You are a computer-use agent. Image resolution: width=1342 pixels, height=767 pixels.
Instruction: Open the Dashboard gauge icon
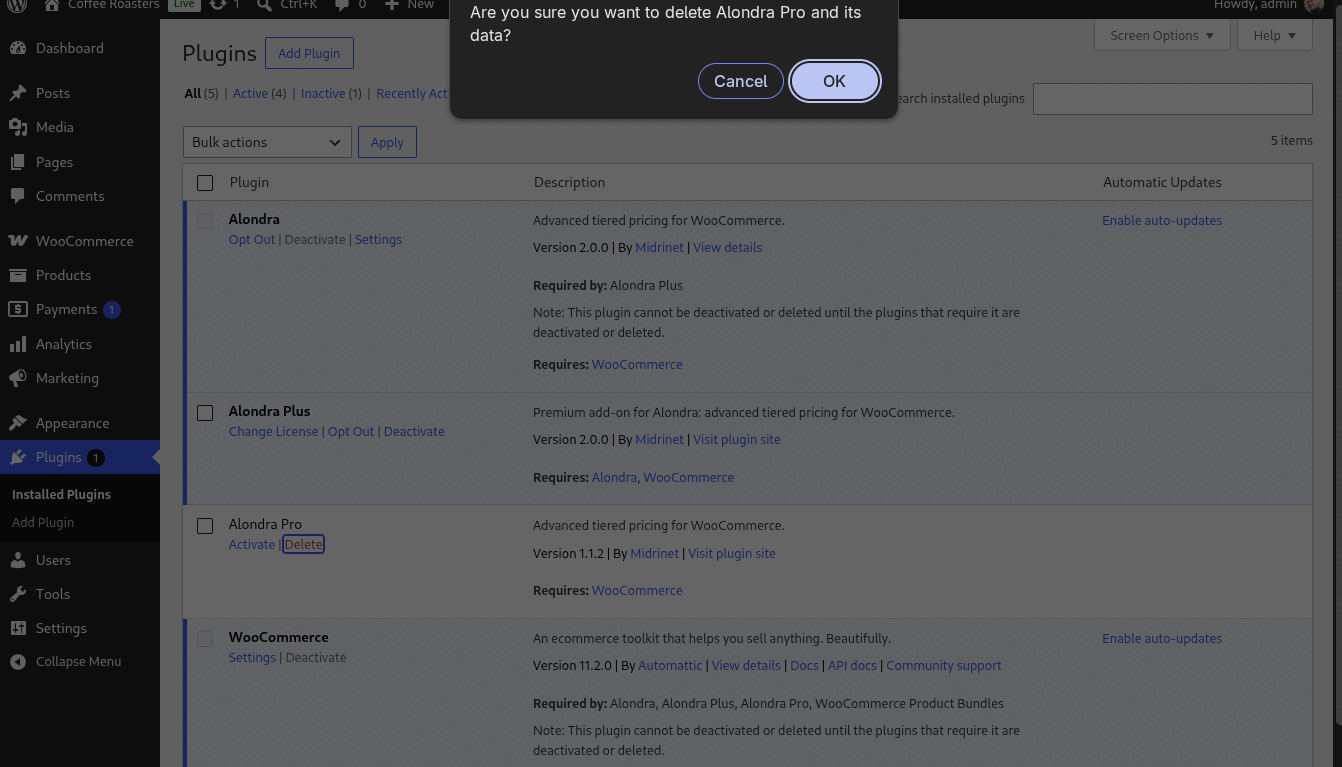(x=18, y=48)
